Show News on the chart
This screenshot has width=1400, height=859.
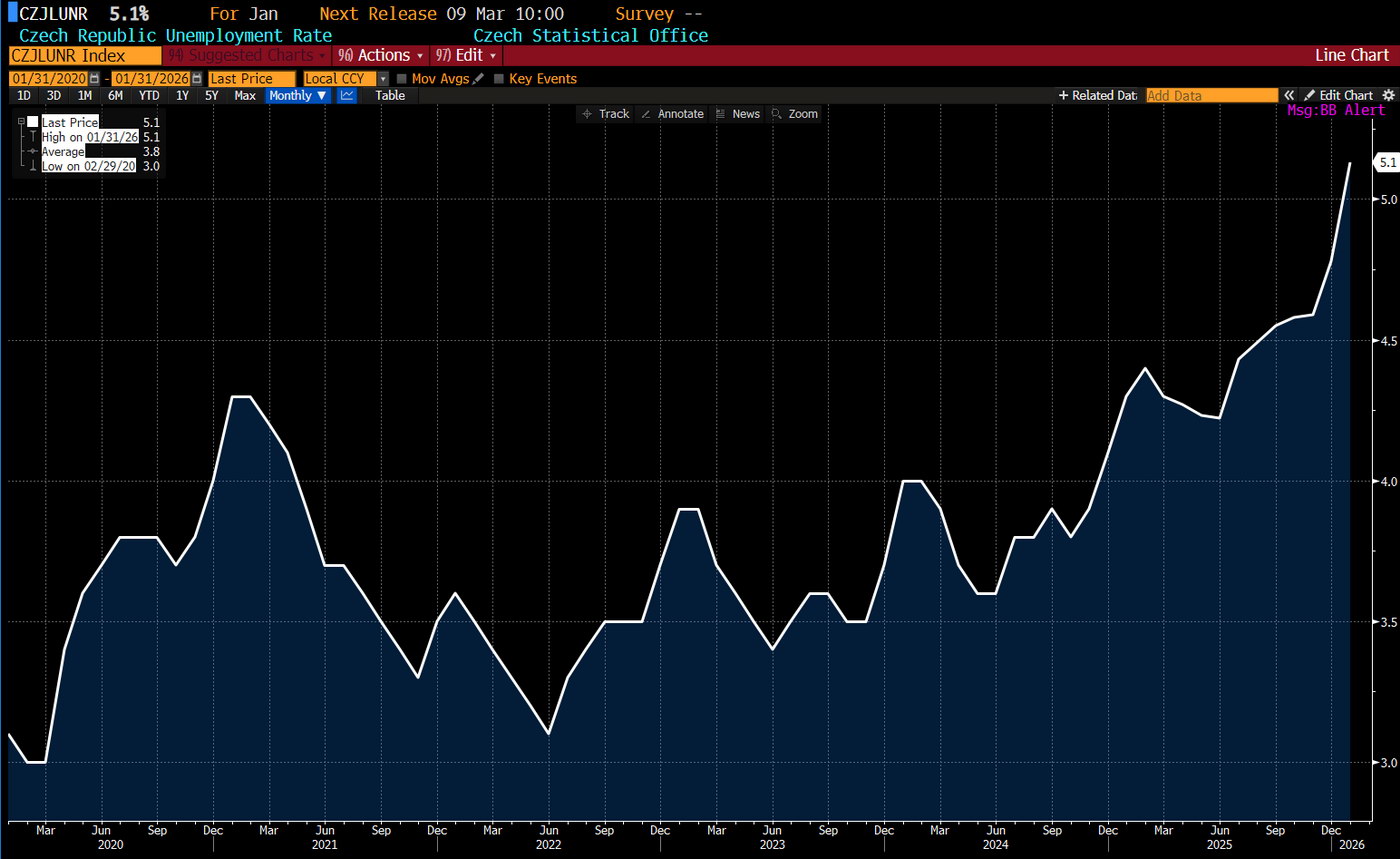738,114
